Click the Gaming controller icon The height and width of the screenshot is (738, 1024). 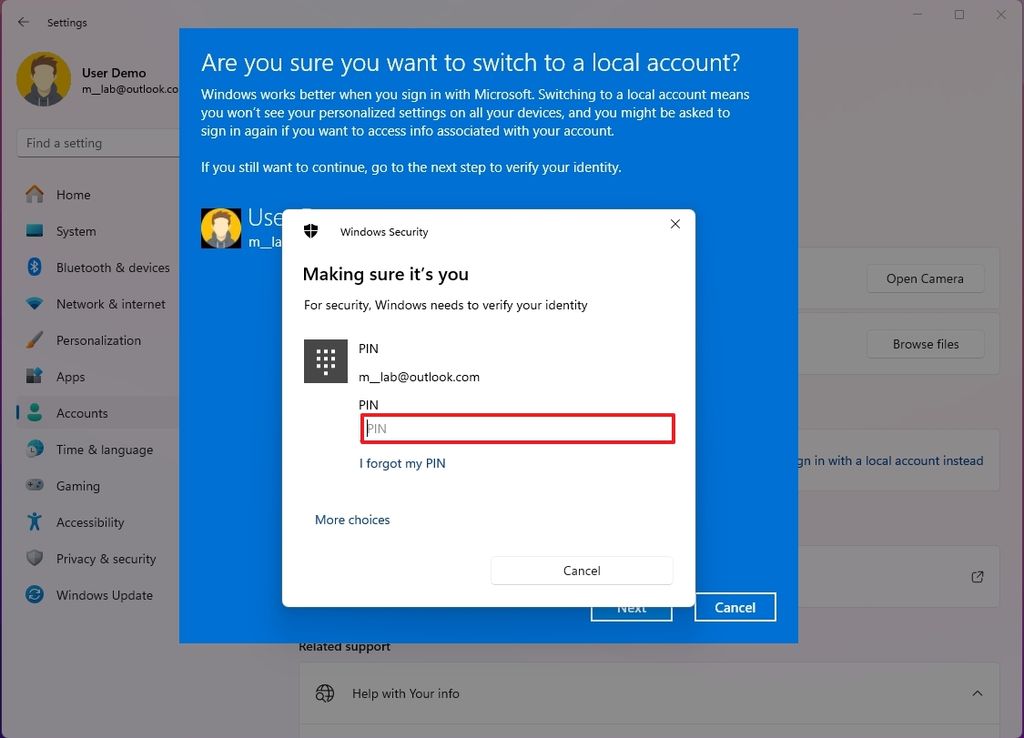point(34,486)
